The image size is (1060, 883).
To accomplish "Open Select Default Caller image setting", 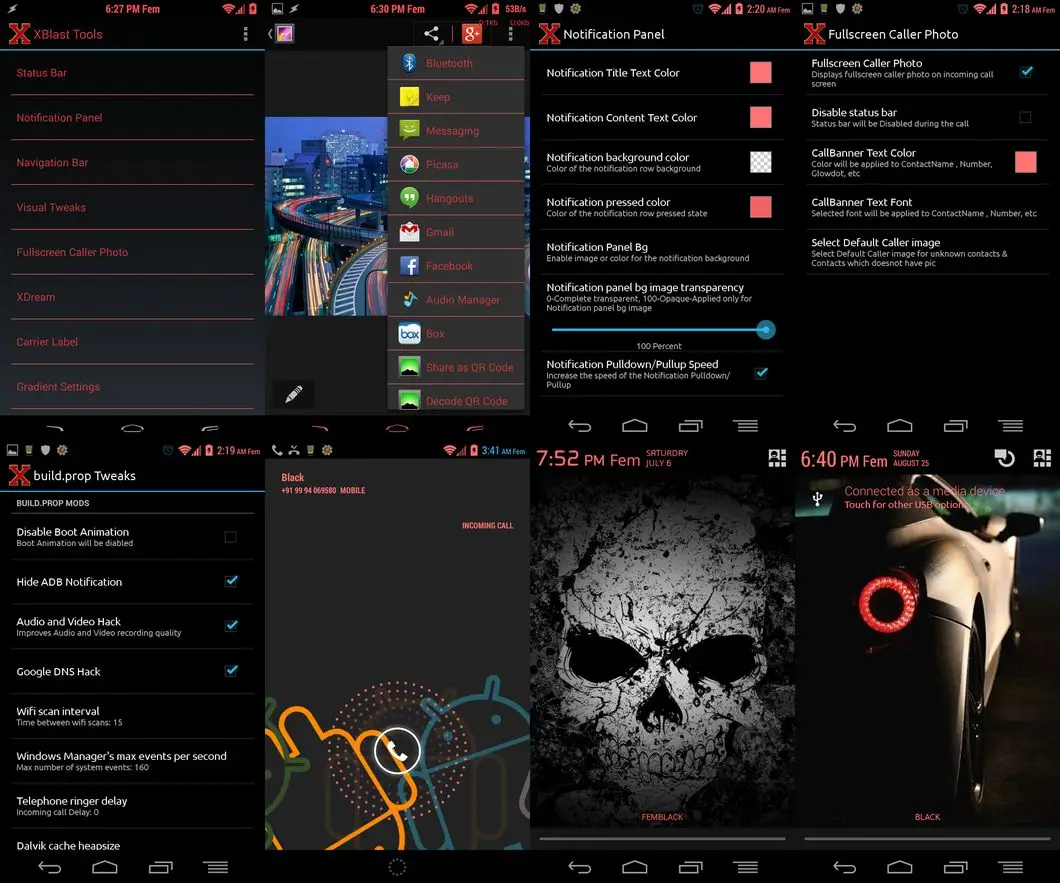I will (927, 252).
